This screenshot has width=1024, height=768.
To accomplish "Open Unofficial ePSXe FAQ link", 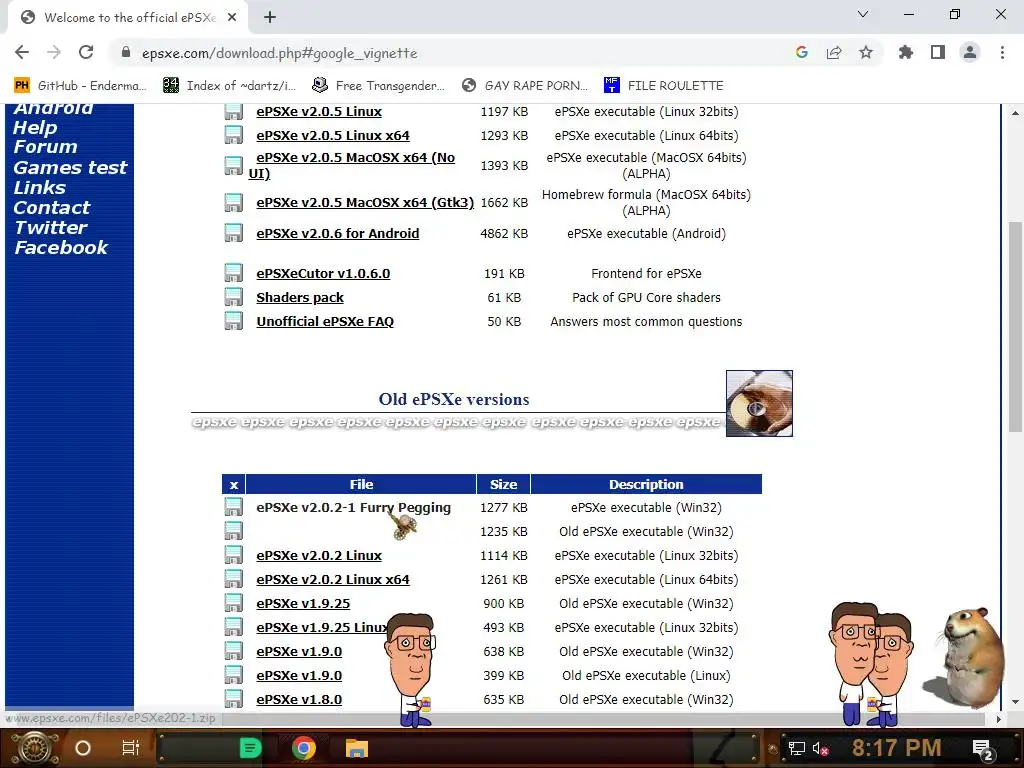I will [x=325, y=322].
